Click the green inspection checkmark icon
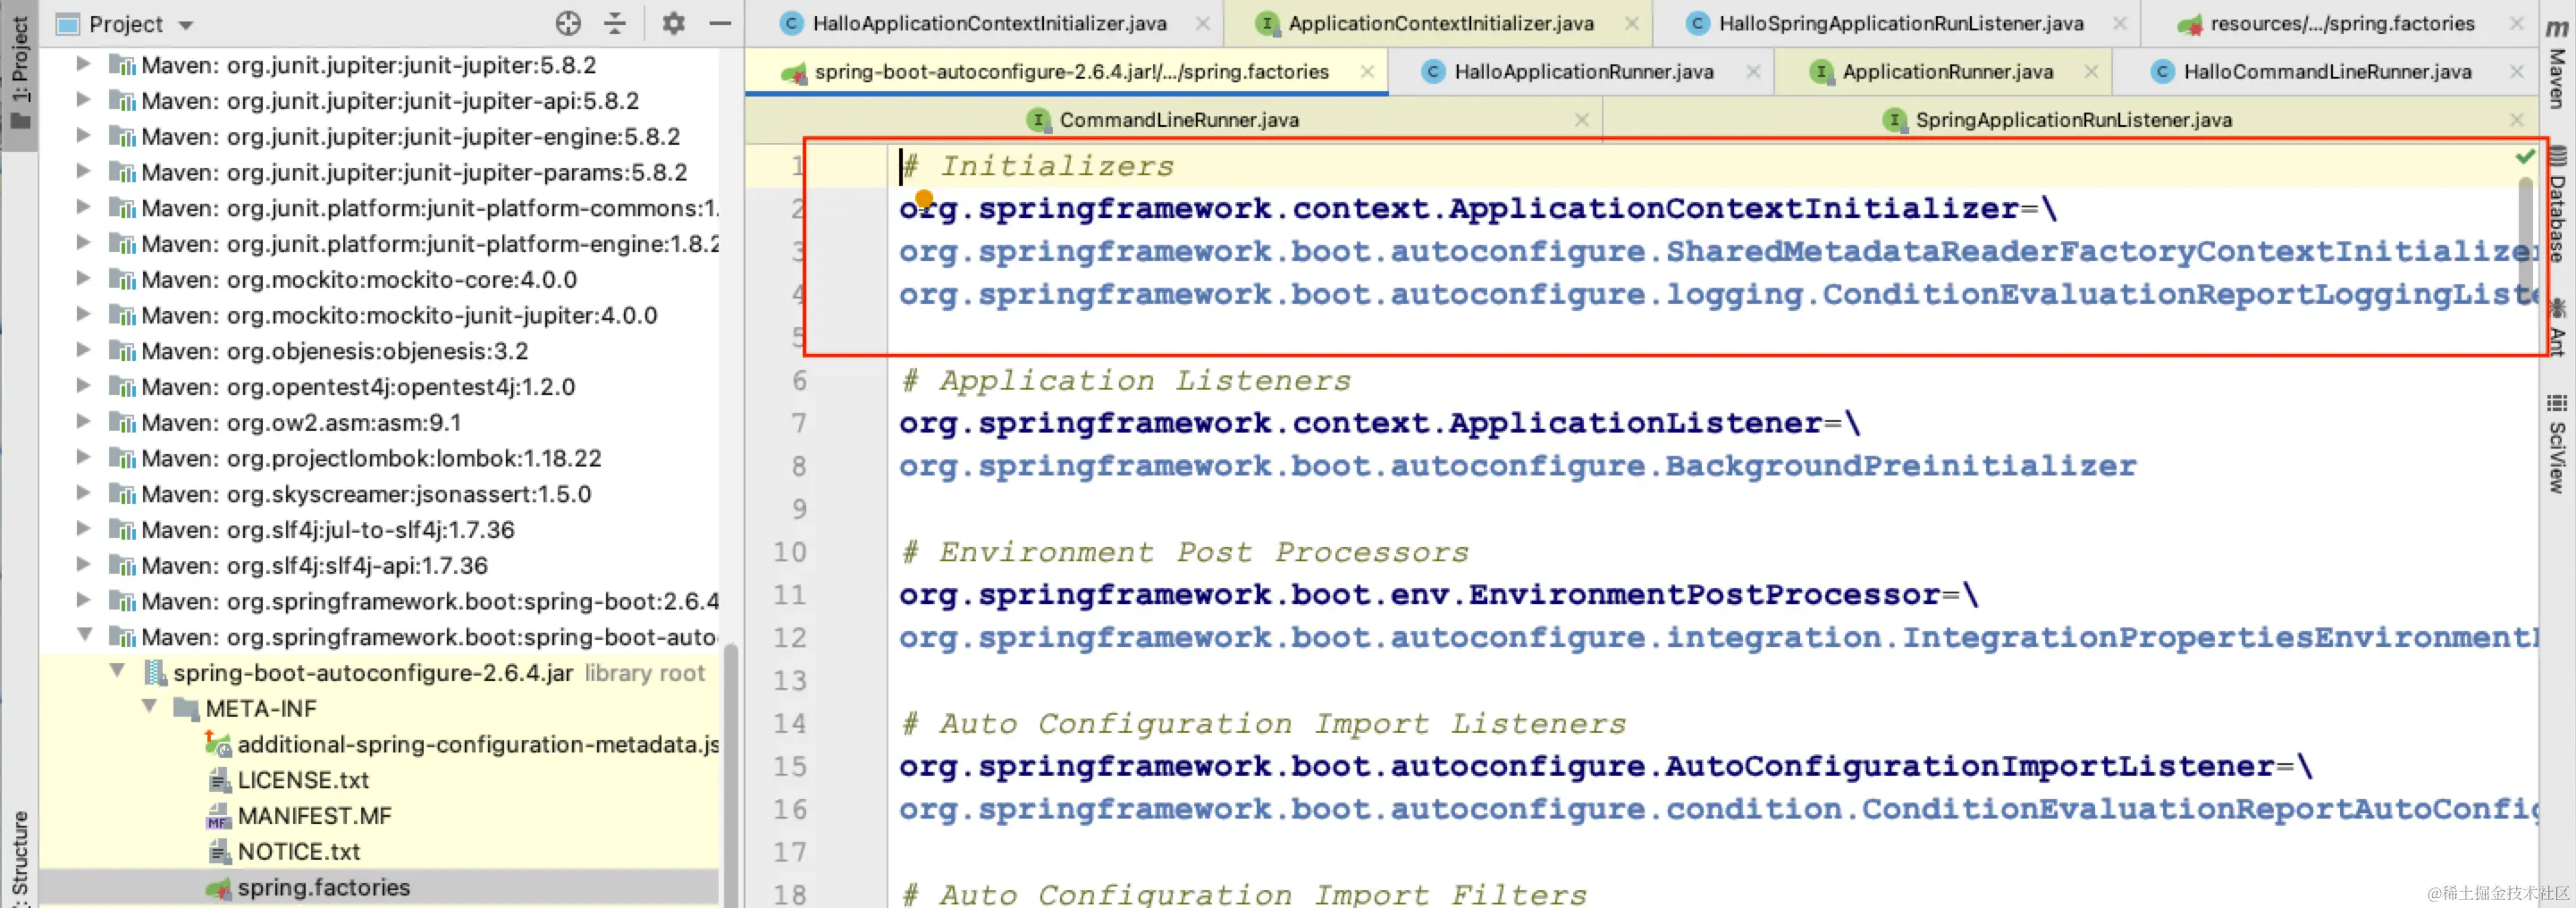 [x=2525, y=157]
